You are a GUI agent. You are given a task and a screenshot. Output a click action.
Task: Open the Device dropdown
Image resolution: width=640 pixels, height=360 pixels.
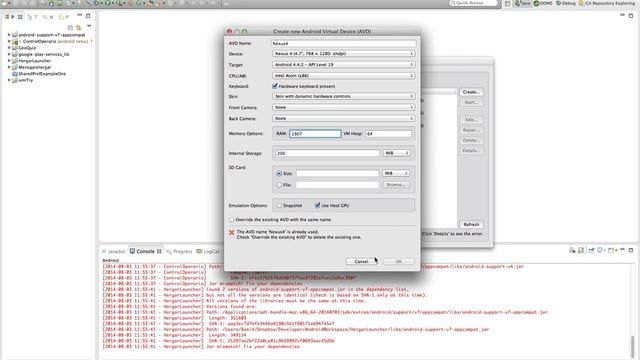344,54
